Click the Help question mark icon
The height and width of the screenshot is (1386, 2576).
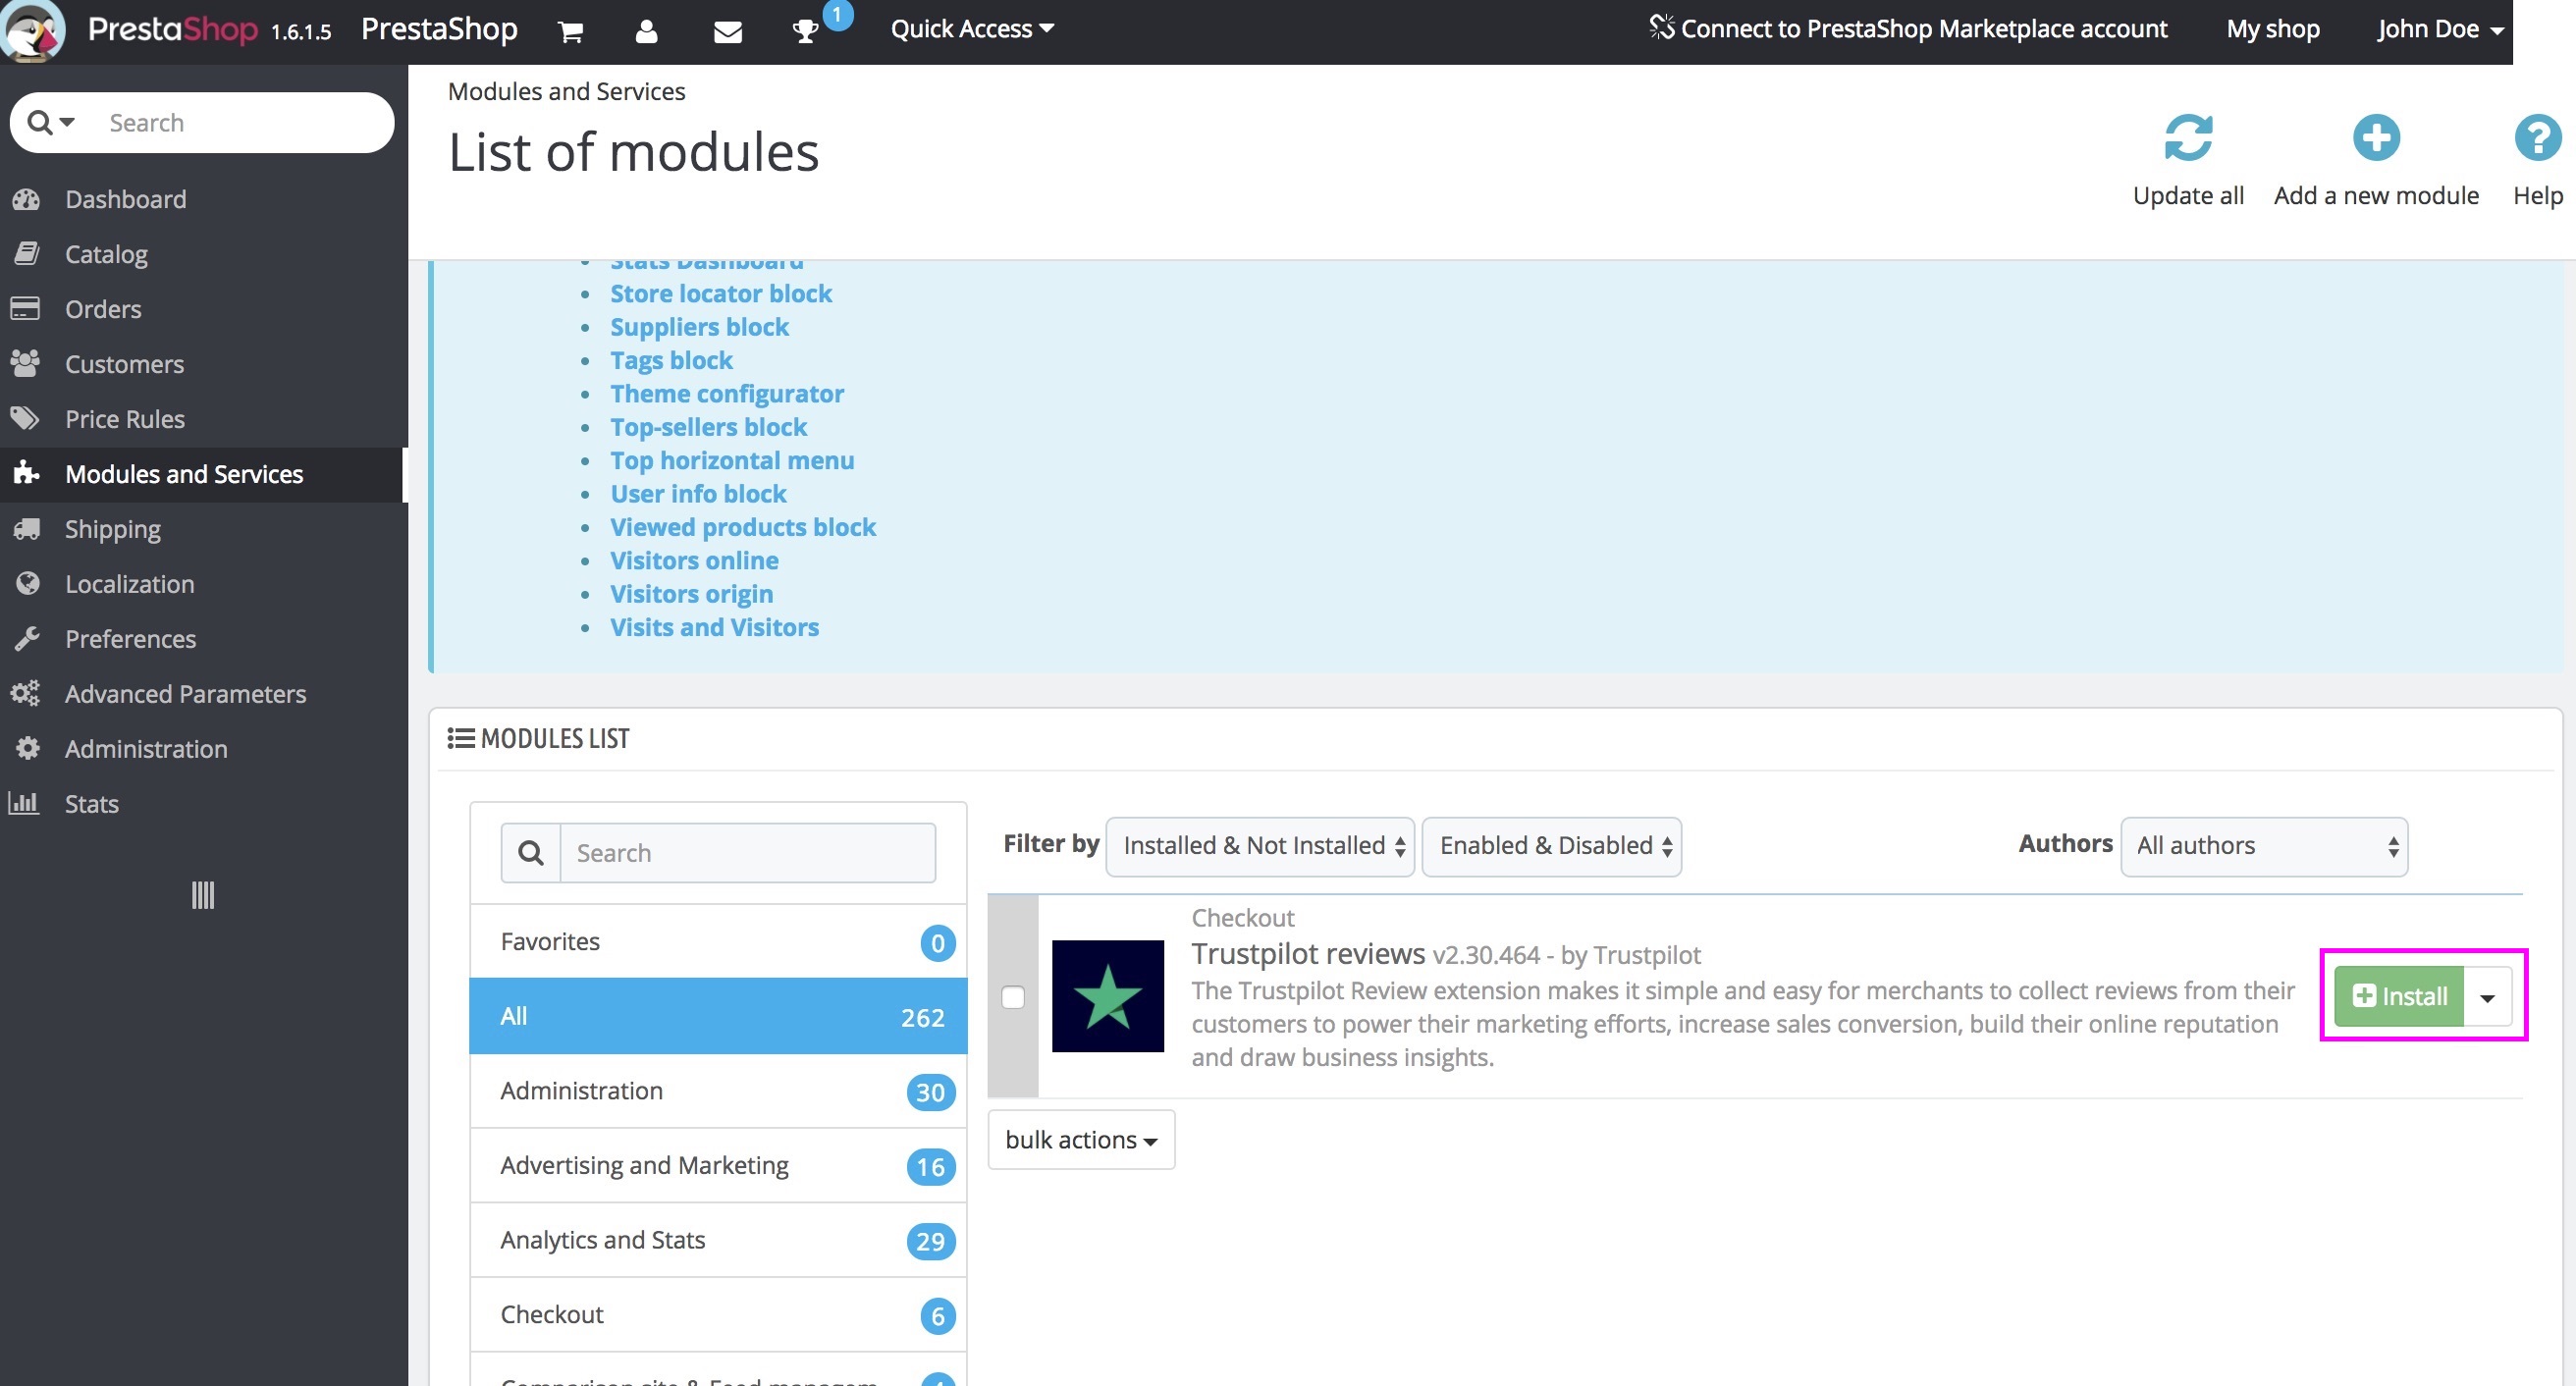tap(2537, 138)
